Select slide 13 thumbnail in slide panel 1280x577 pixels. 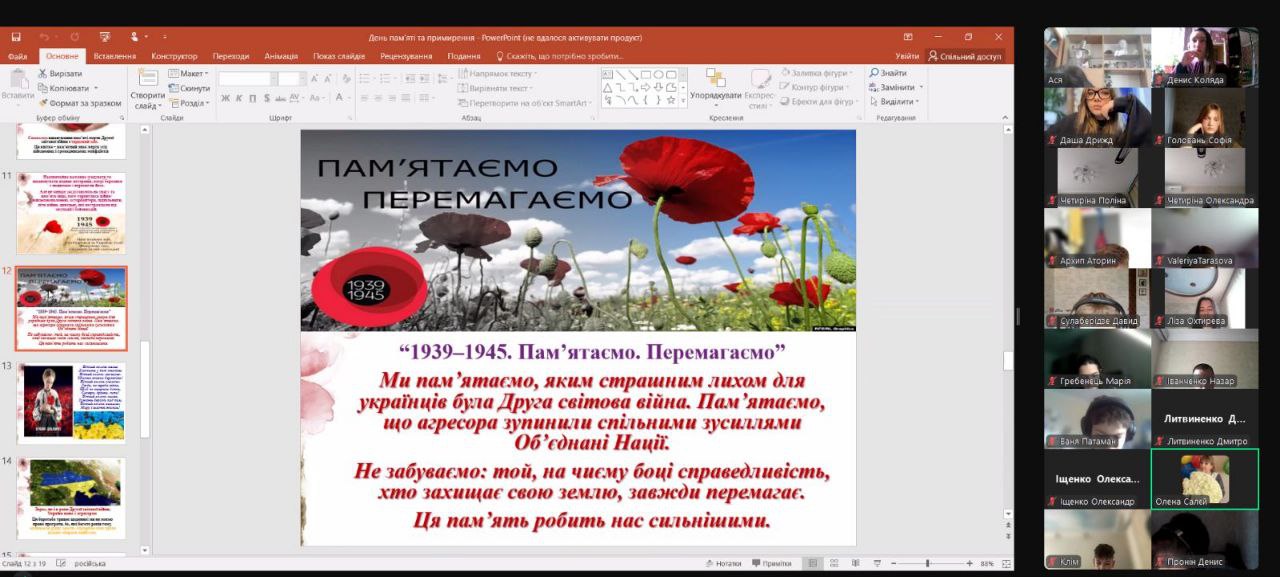(71, 401)
